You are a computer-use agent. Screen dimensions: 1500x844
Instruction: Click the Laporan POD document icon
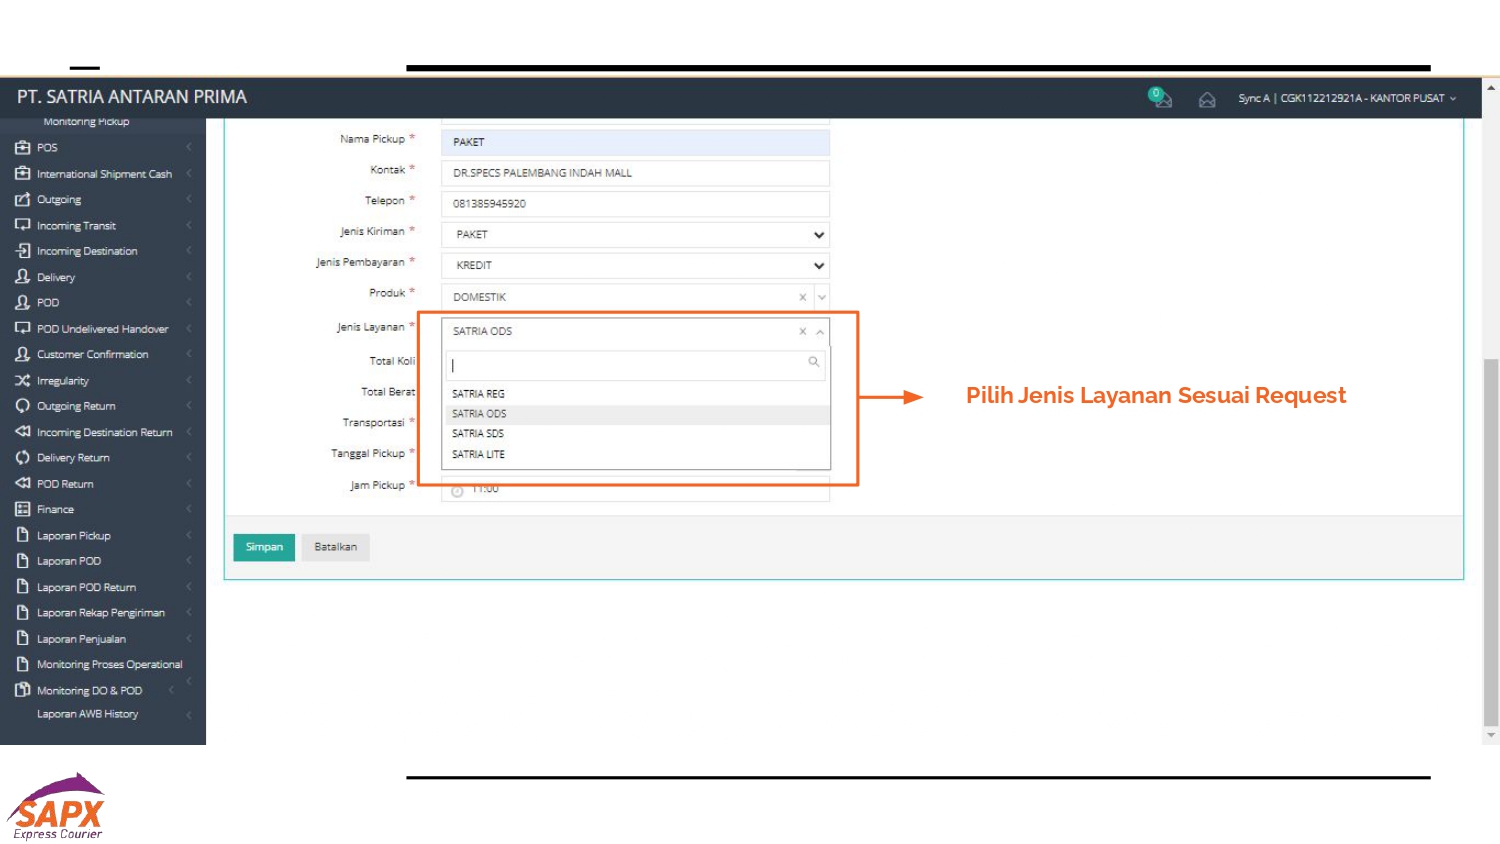[x=22, y=561]
